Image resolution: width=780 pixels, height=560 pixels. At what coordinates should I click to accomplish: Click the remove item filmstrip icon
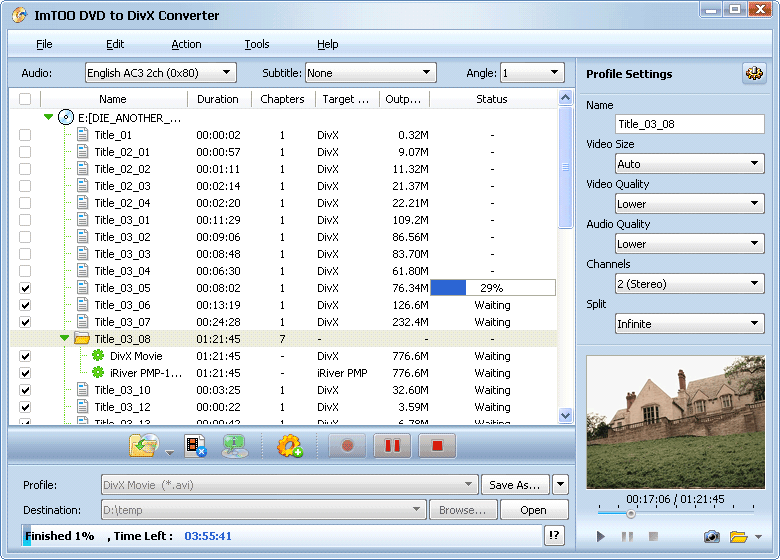195,446
